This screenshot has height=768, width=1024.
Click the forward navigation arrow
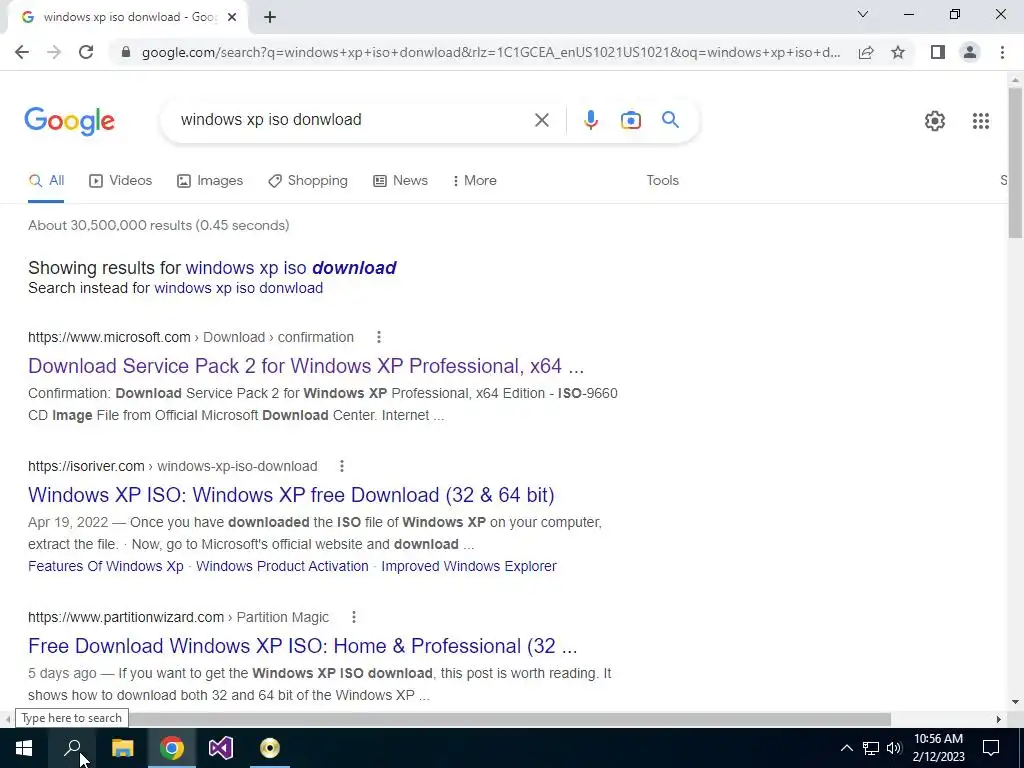click(x=54, y=52)
